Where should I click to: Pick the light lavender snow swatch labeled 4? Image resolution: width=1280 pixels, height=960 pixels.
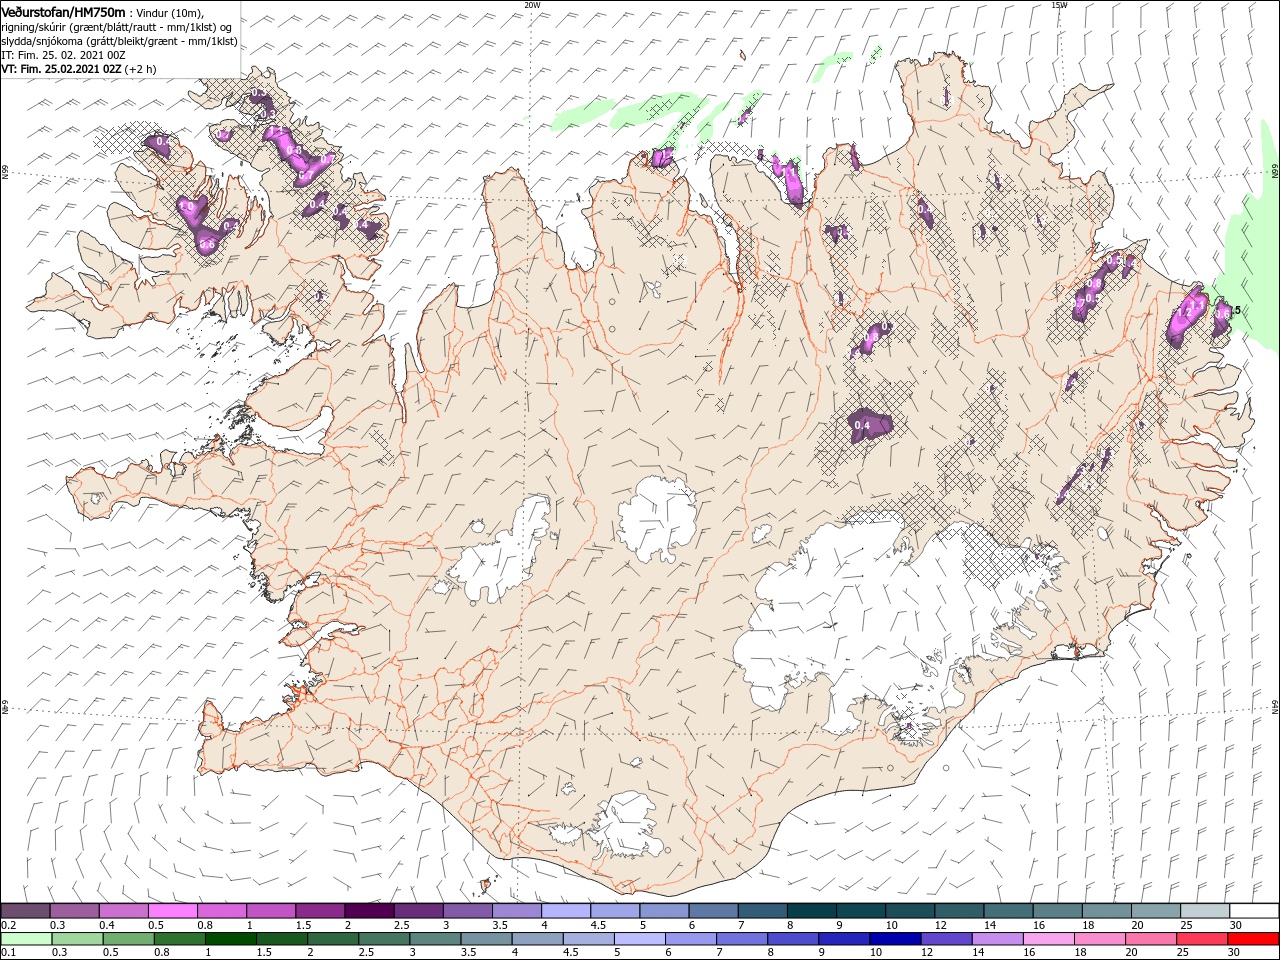pos(566,911)
